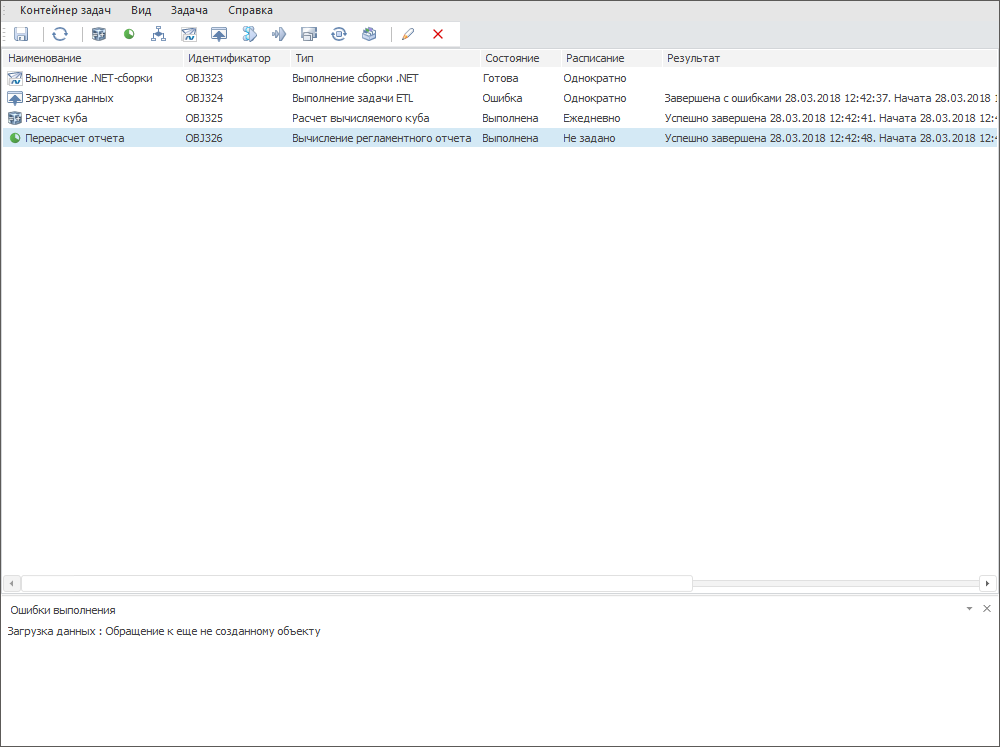Open the Справка menu

pos(250,10)
